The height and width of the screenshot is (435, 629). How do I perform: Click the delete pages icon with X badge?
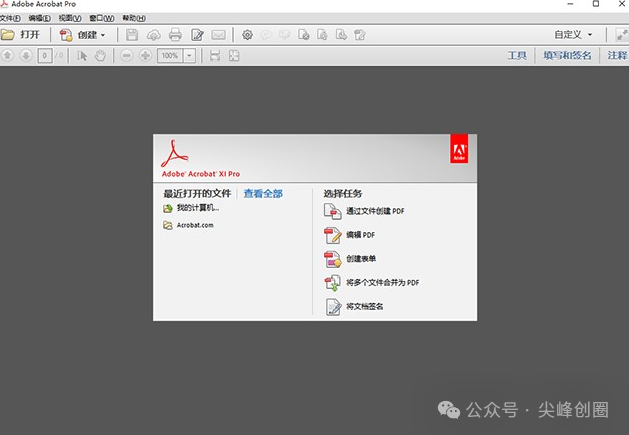pyautogui.click(x=304, y=35)
